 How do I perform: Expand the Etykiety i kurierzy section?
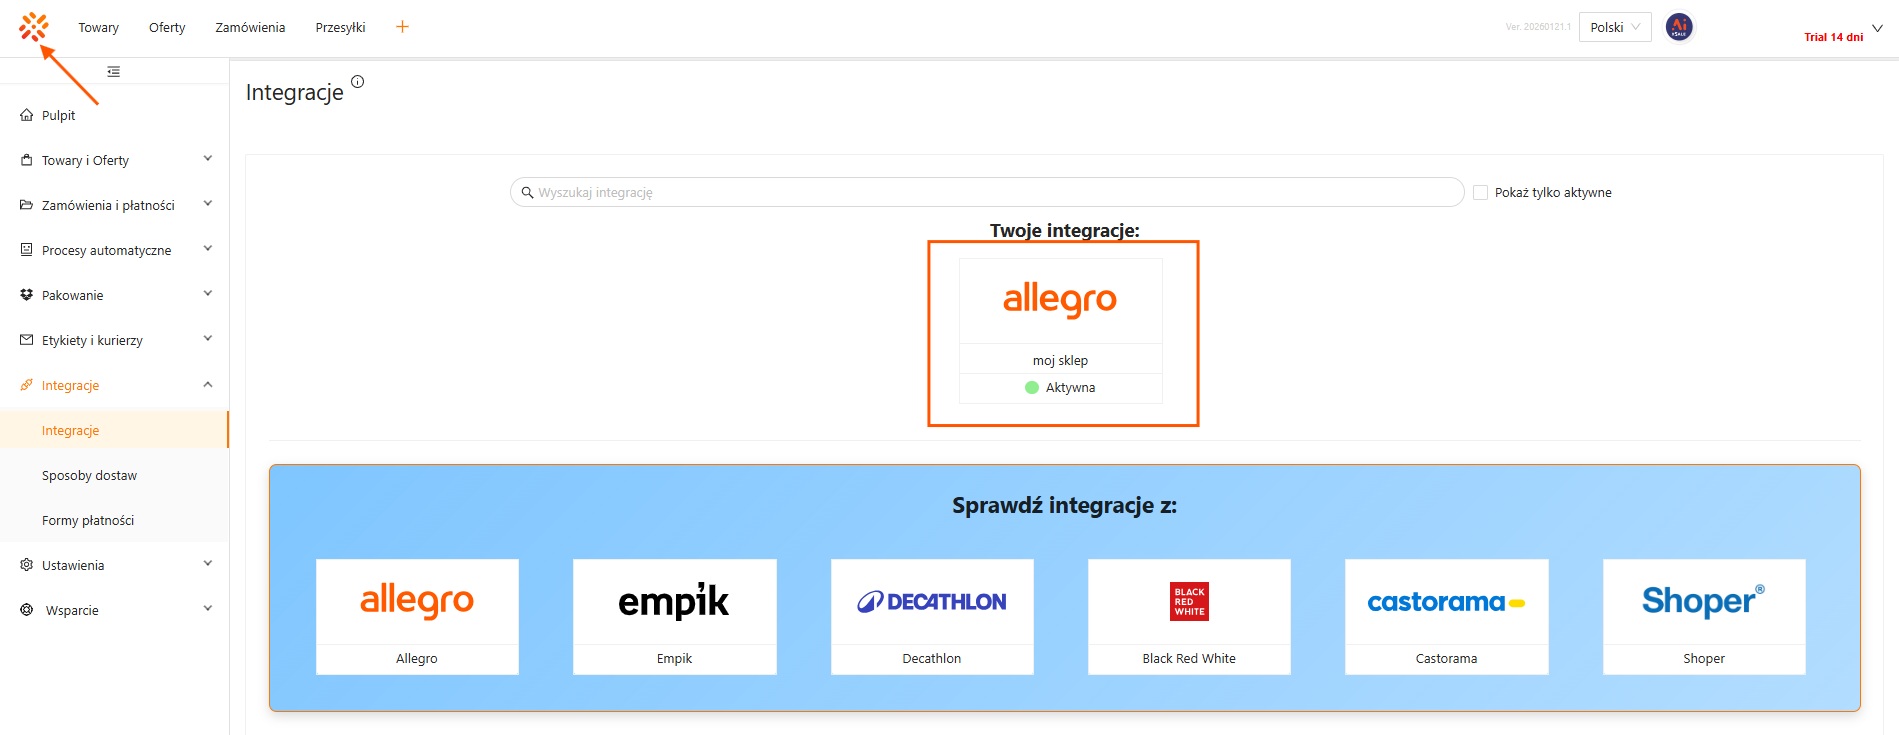pos(208,339)
